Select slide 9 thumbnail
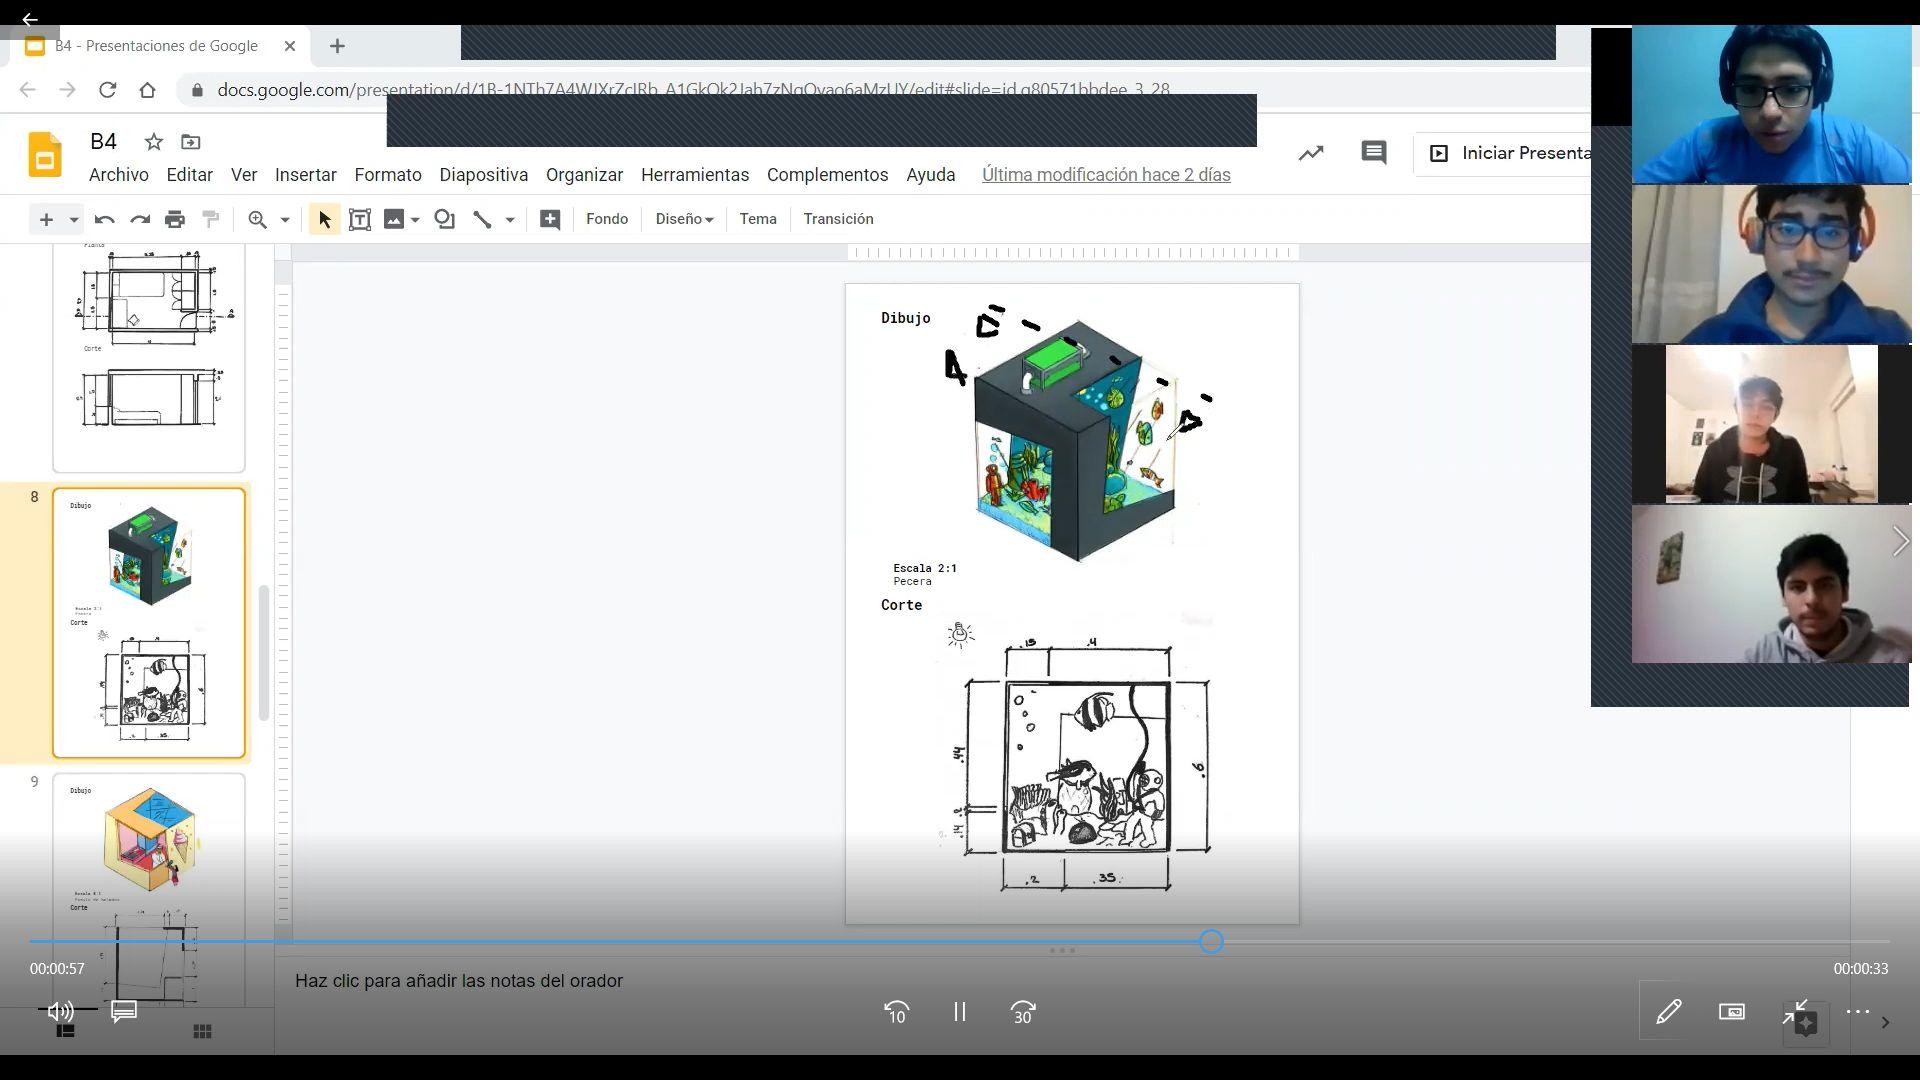The image size is (1920, 1080). (x=149, y=888)
